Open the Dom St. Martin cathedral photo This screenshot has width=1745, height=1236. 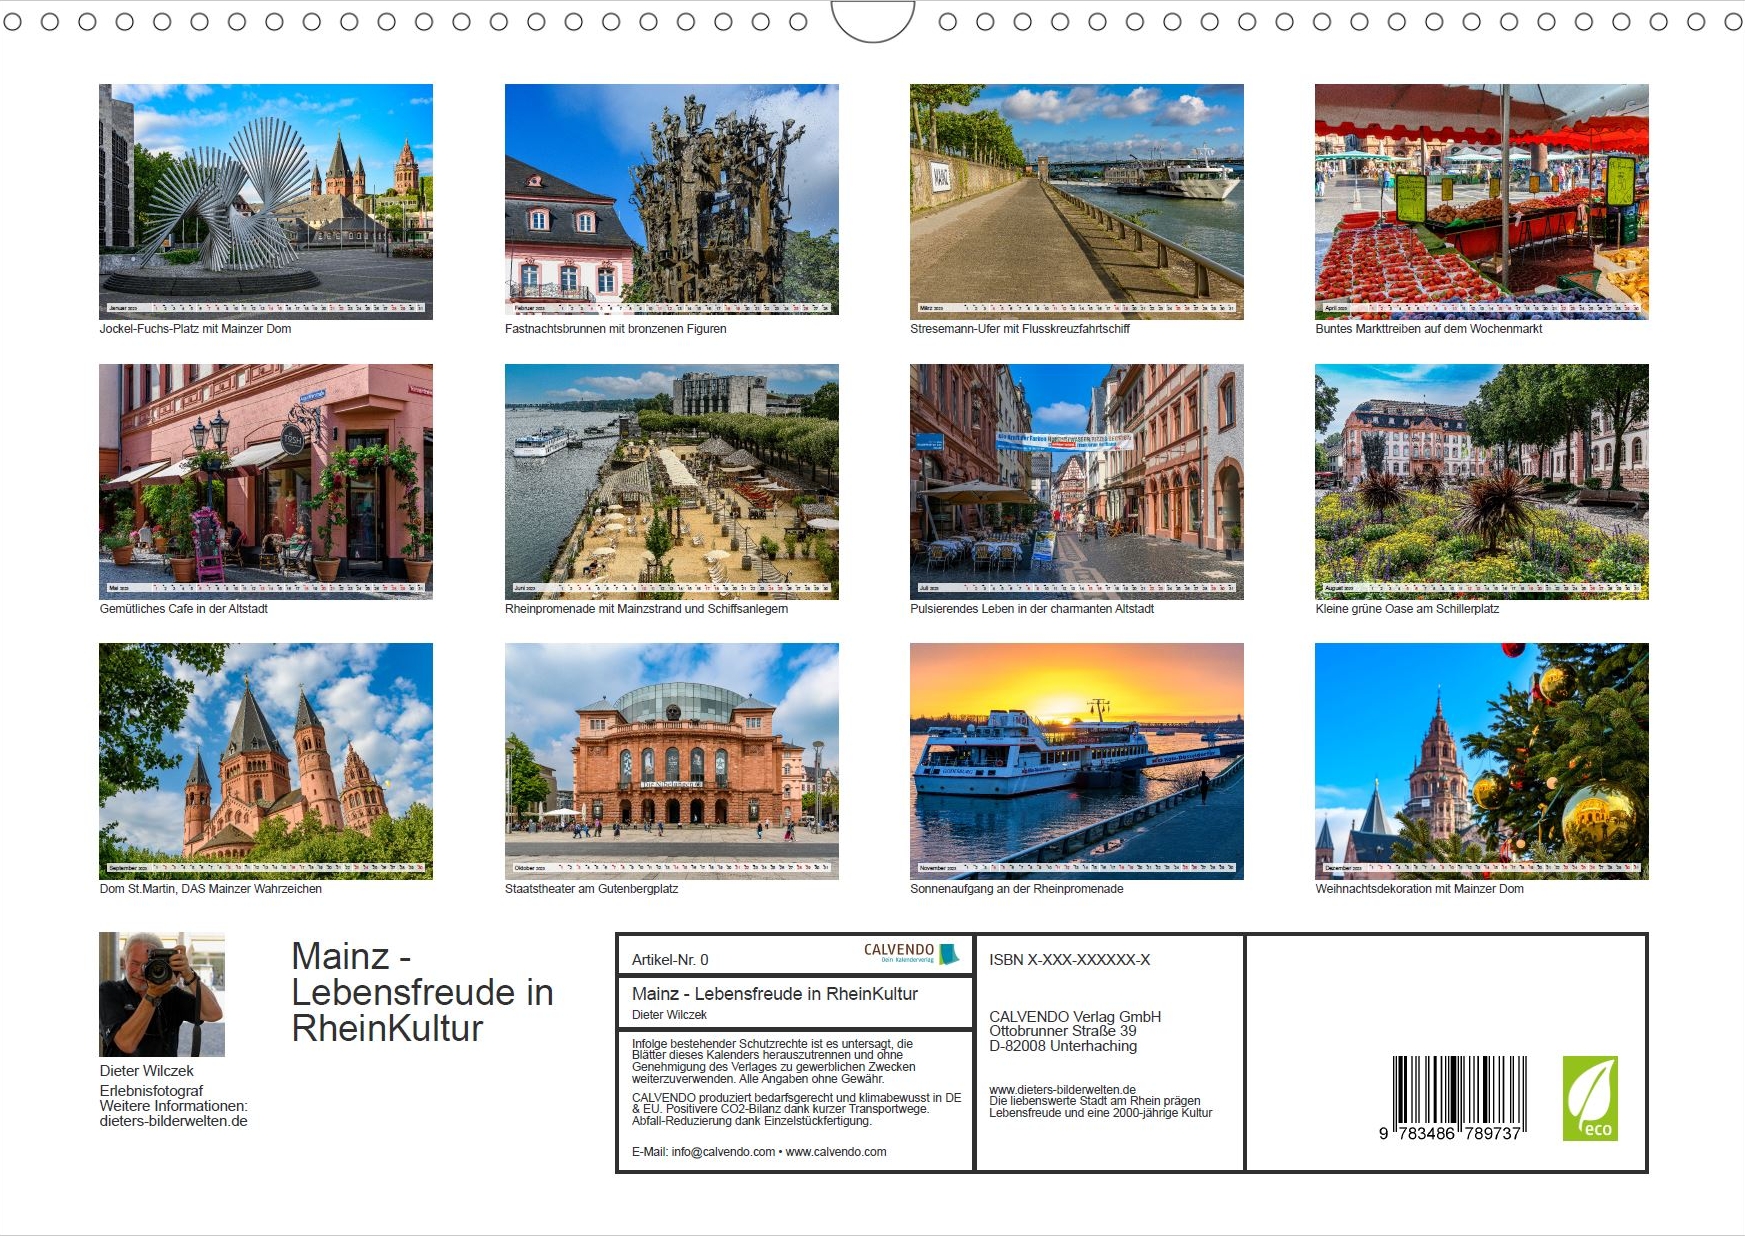click(266, 761)
